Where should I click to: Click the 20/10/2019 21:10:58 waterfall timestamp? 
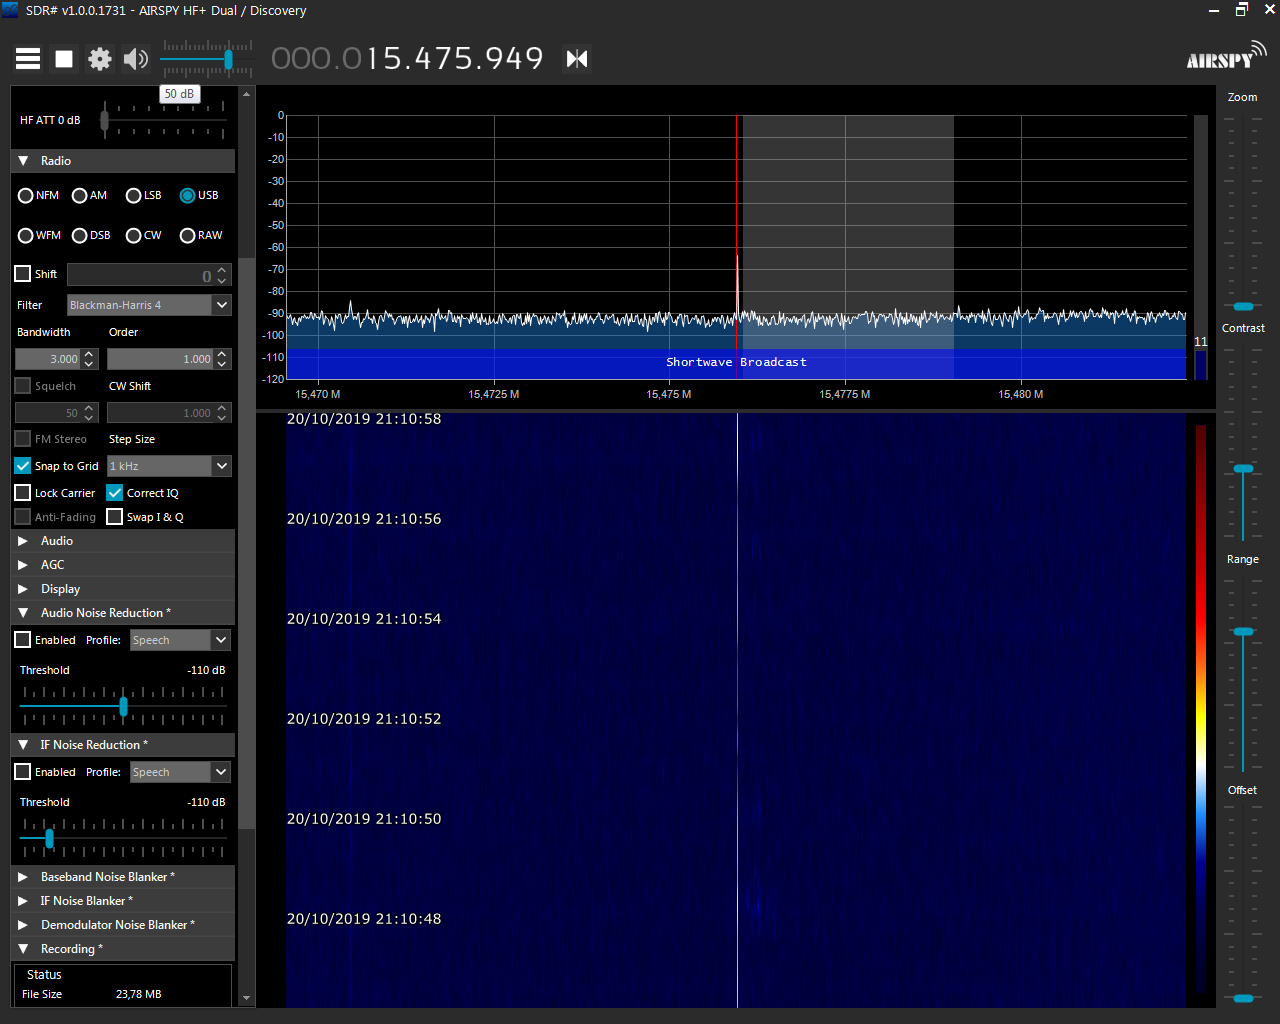pyautogui.click(x=364, y=419)
